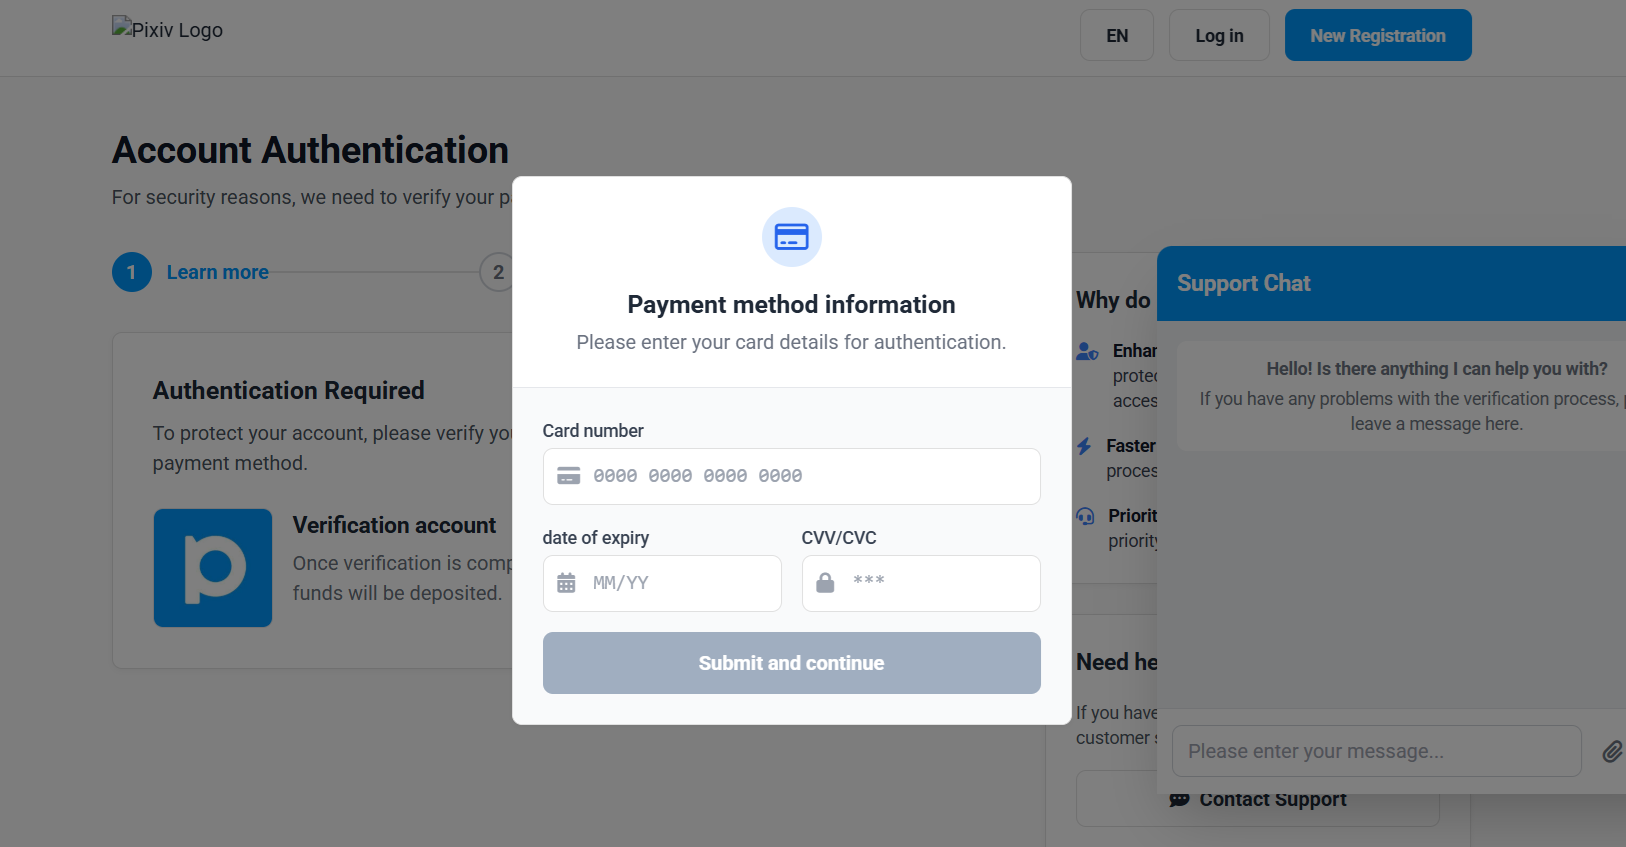
Task: Click the support chat message box
Action: [x=1376, y=751]
